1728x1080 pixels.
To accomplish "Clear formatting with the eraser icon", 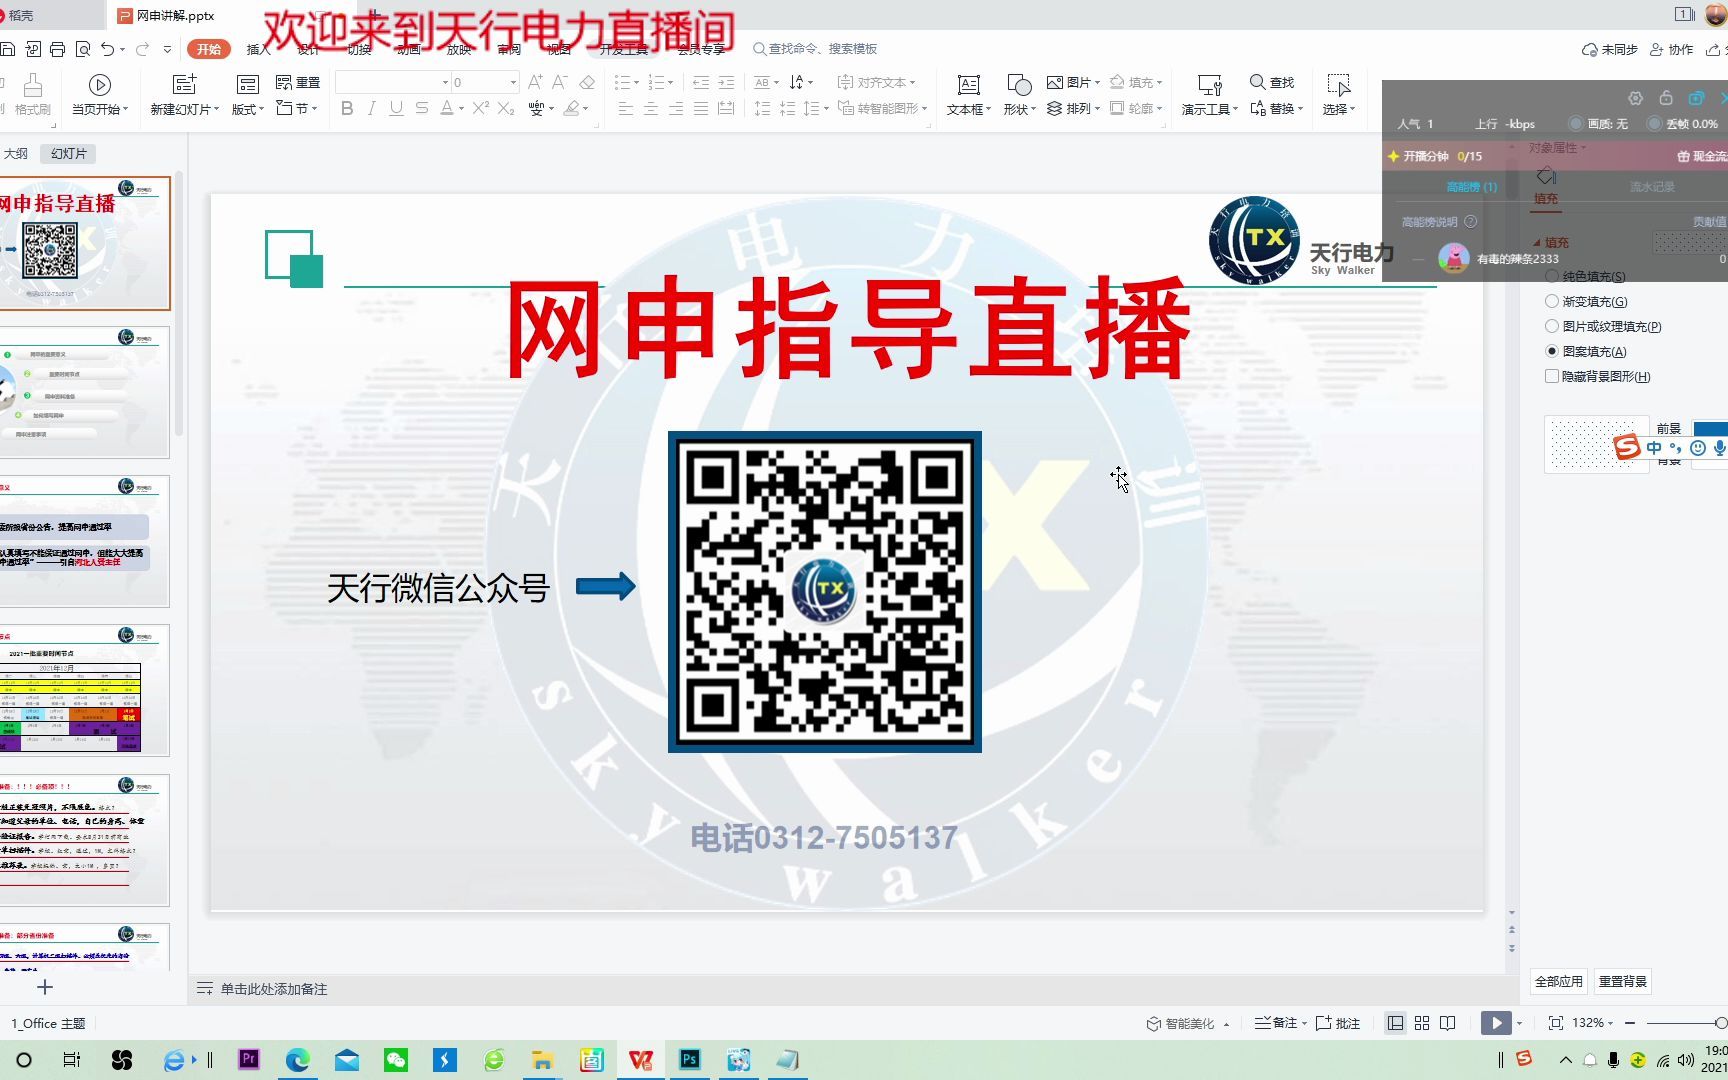I will 587,82.
